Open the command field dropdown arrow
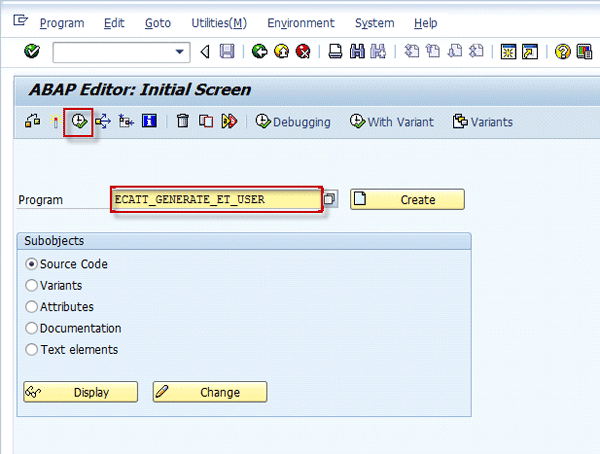Screen dimensions: 600x454 pyautogui.click(x=179, y=52)
